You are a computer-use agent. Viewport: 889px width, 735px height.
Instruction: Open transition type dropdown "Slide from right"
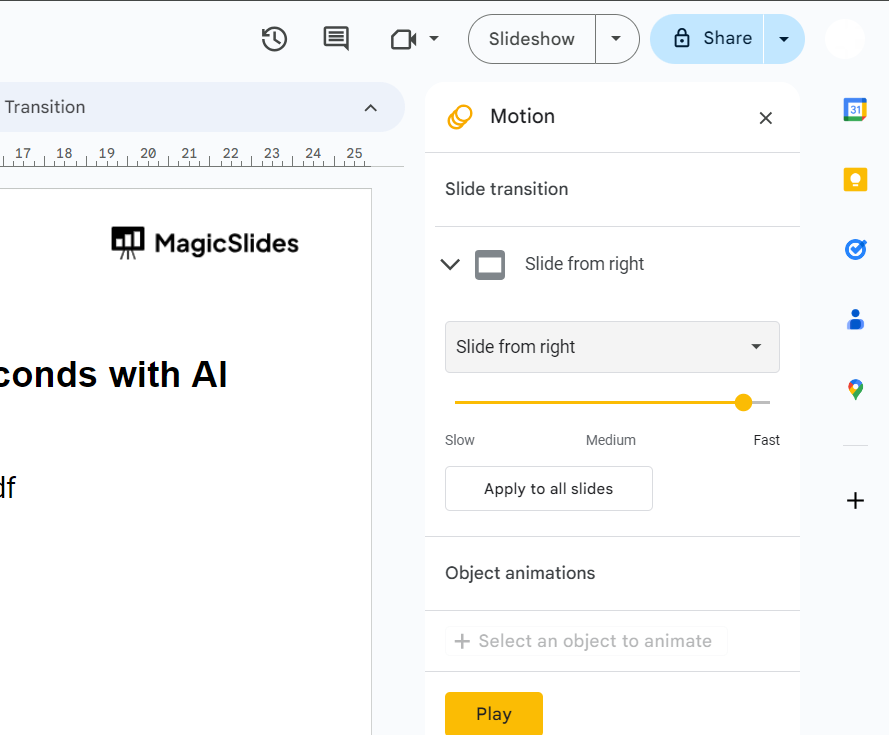click(612, 347)
